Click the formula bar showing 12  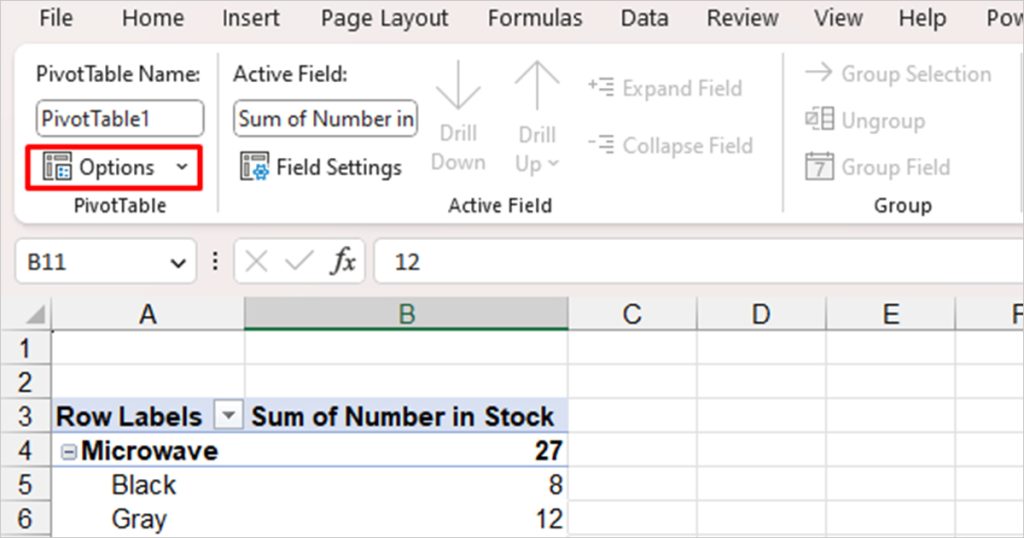(x=698, y=262)
